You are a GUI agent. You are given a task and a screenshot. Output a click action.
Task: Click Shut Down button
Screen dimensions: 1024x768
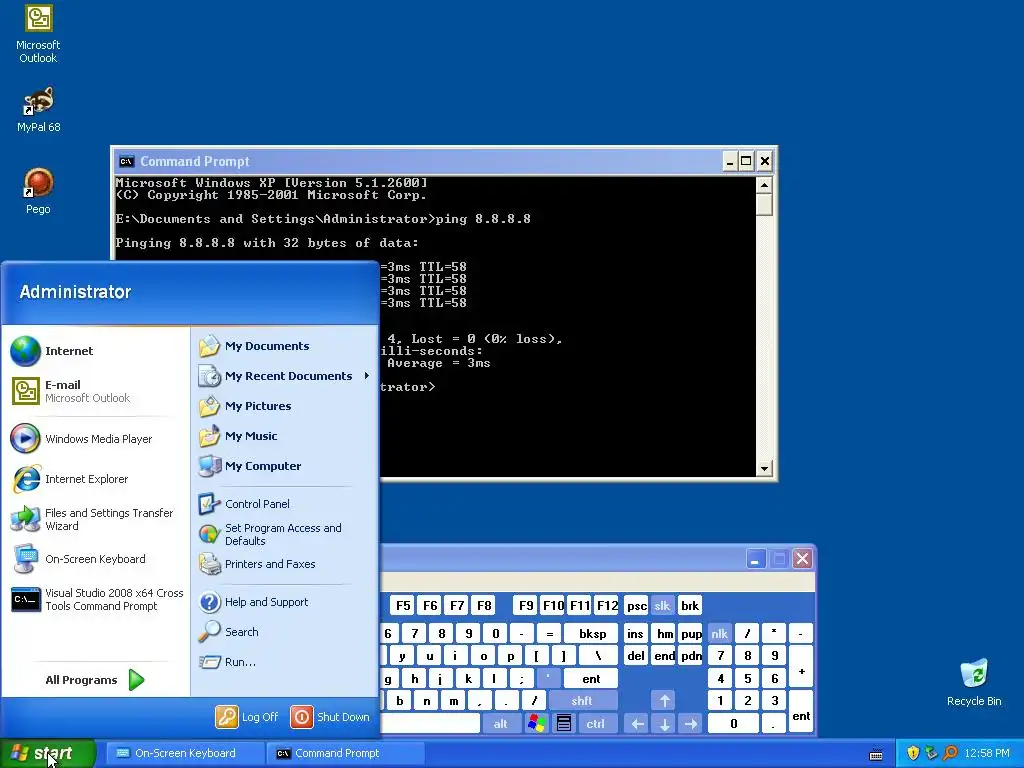[x=330, y=716]
